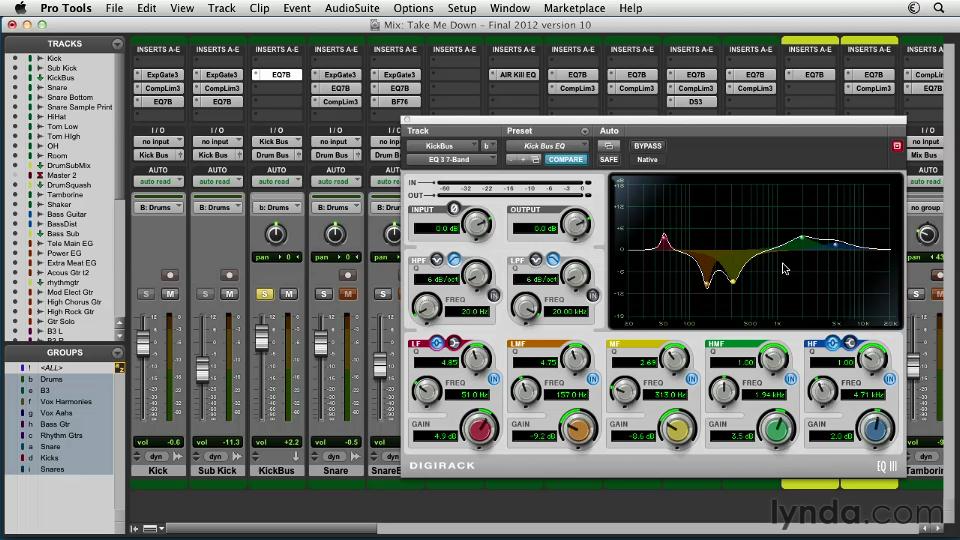Toggle the MF band IN button
The width and height of the screenshot is (960, 540).
[692, 379]
